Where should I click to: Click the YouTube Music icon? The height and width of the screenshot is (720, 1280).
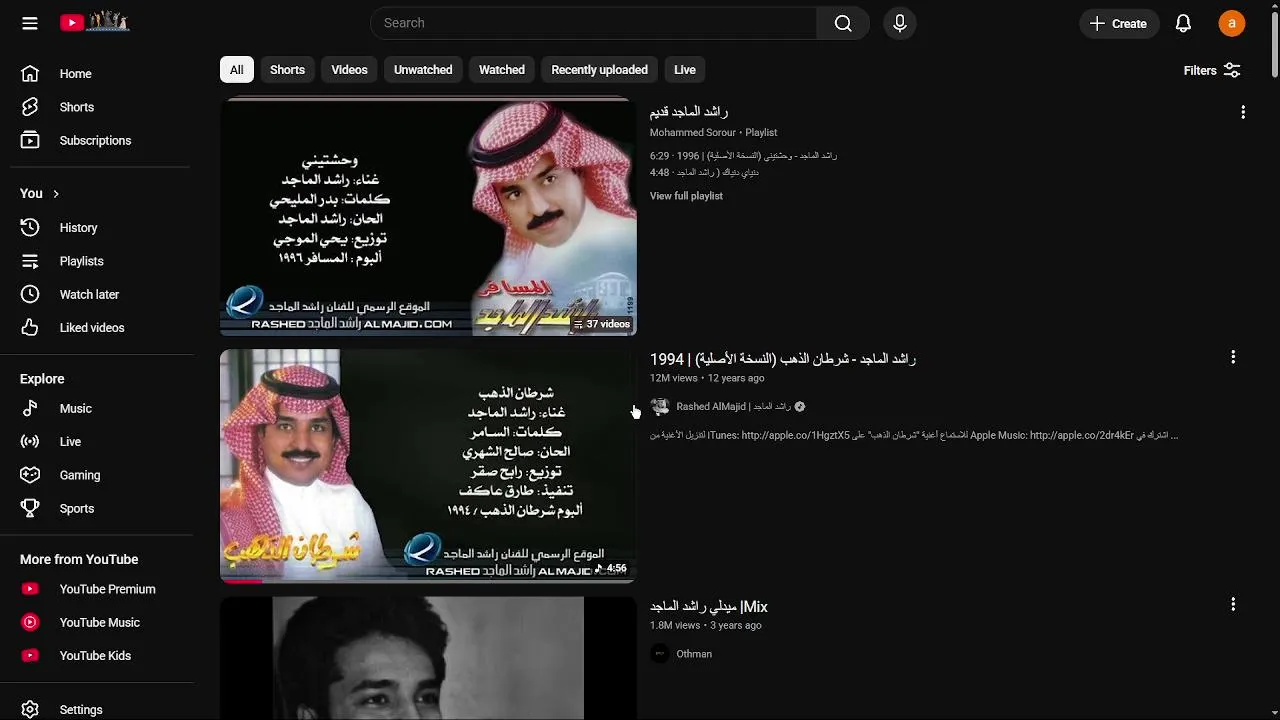(30, 622)
